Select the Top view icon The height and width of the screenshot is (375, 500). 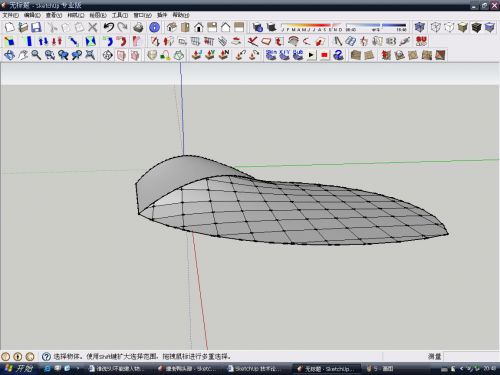click(x=185, y=27)
